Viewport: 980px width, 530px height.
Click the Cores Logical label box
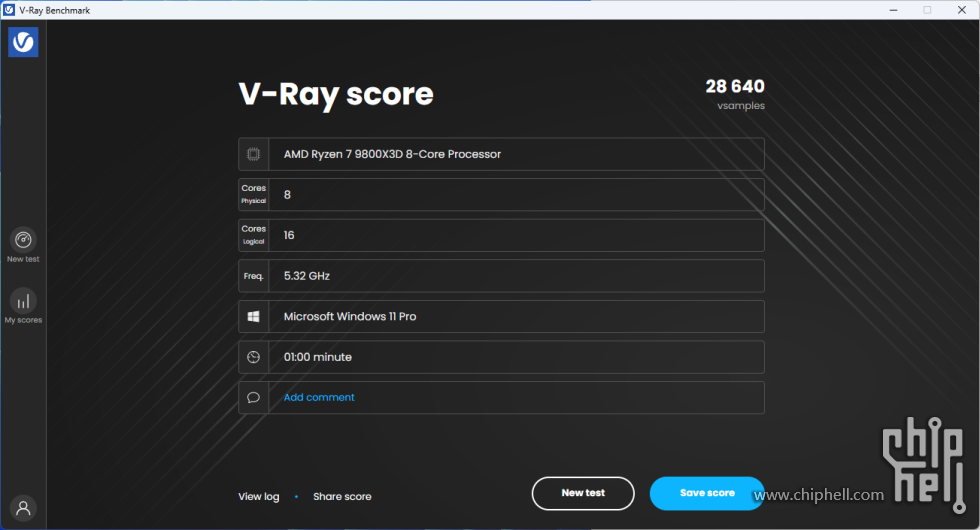[254, 235]
